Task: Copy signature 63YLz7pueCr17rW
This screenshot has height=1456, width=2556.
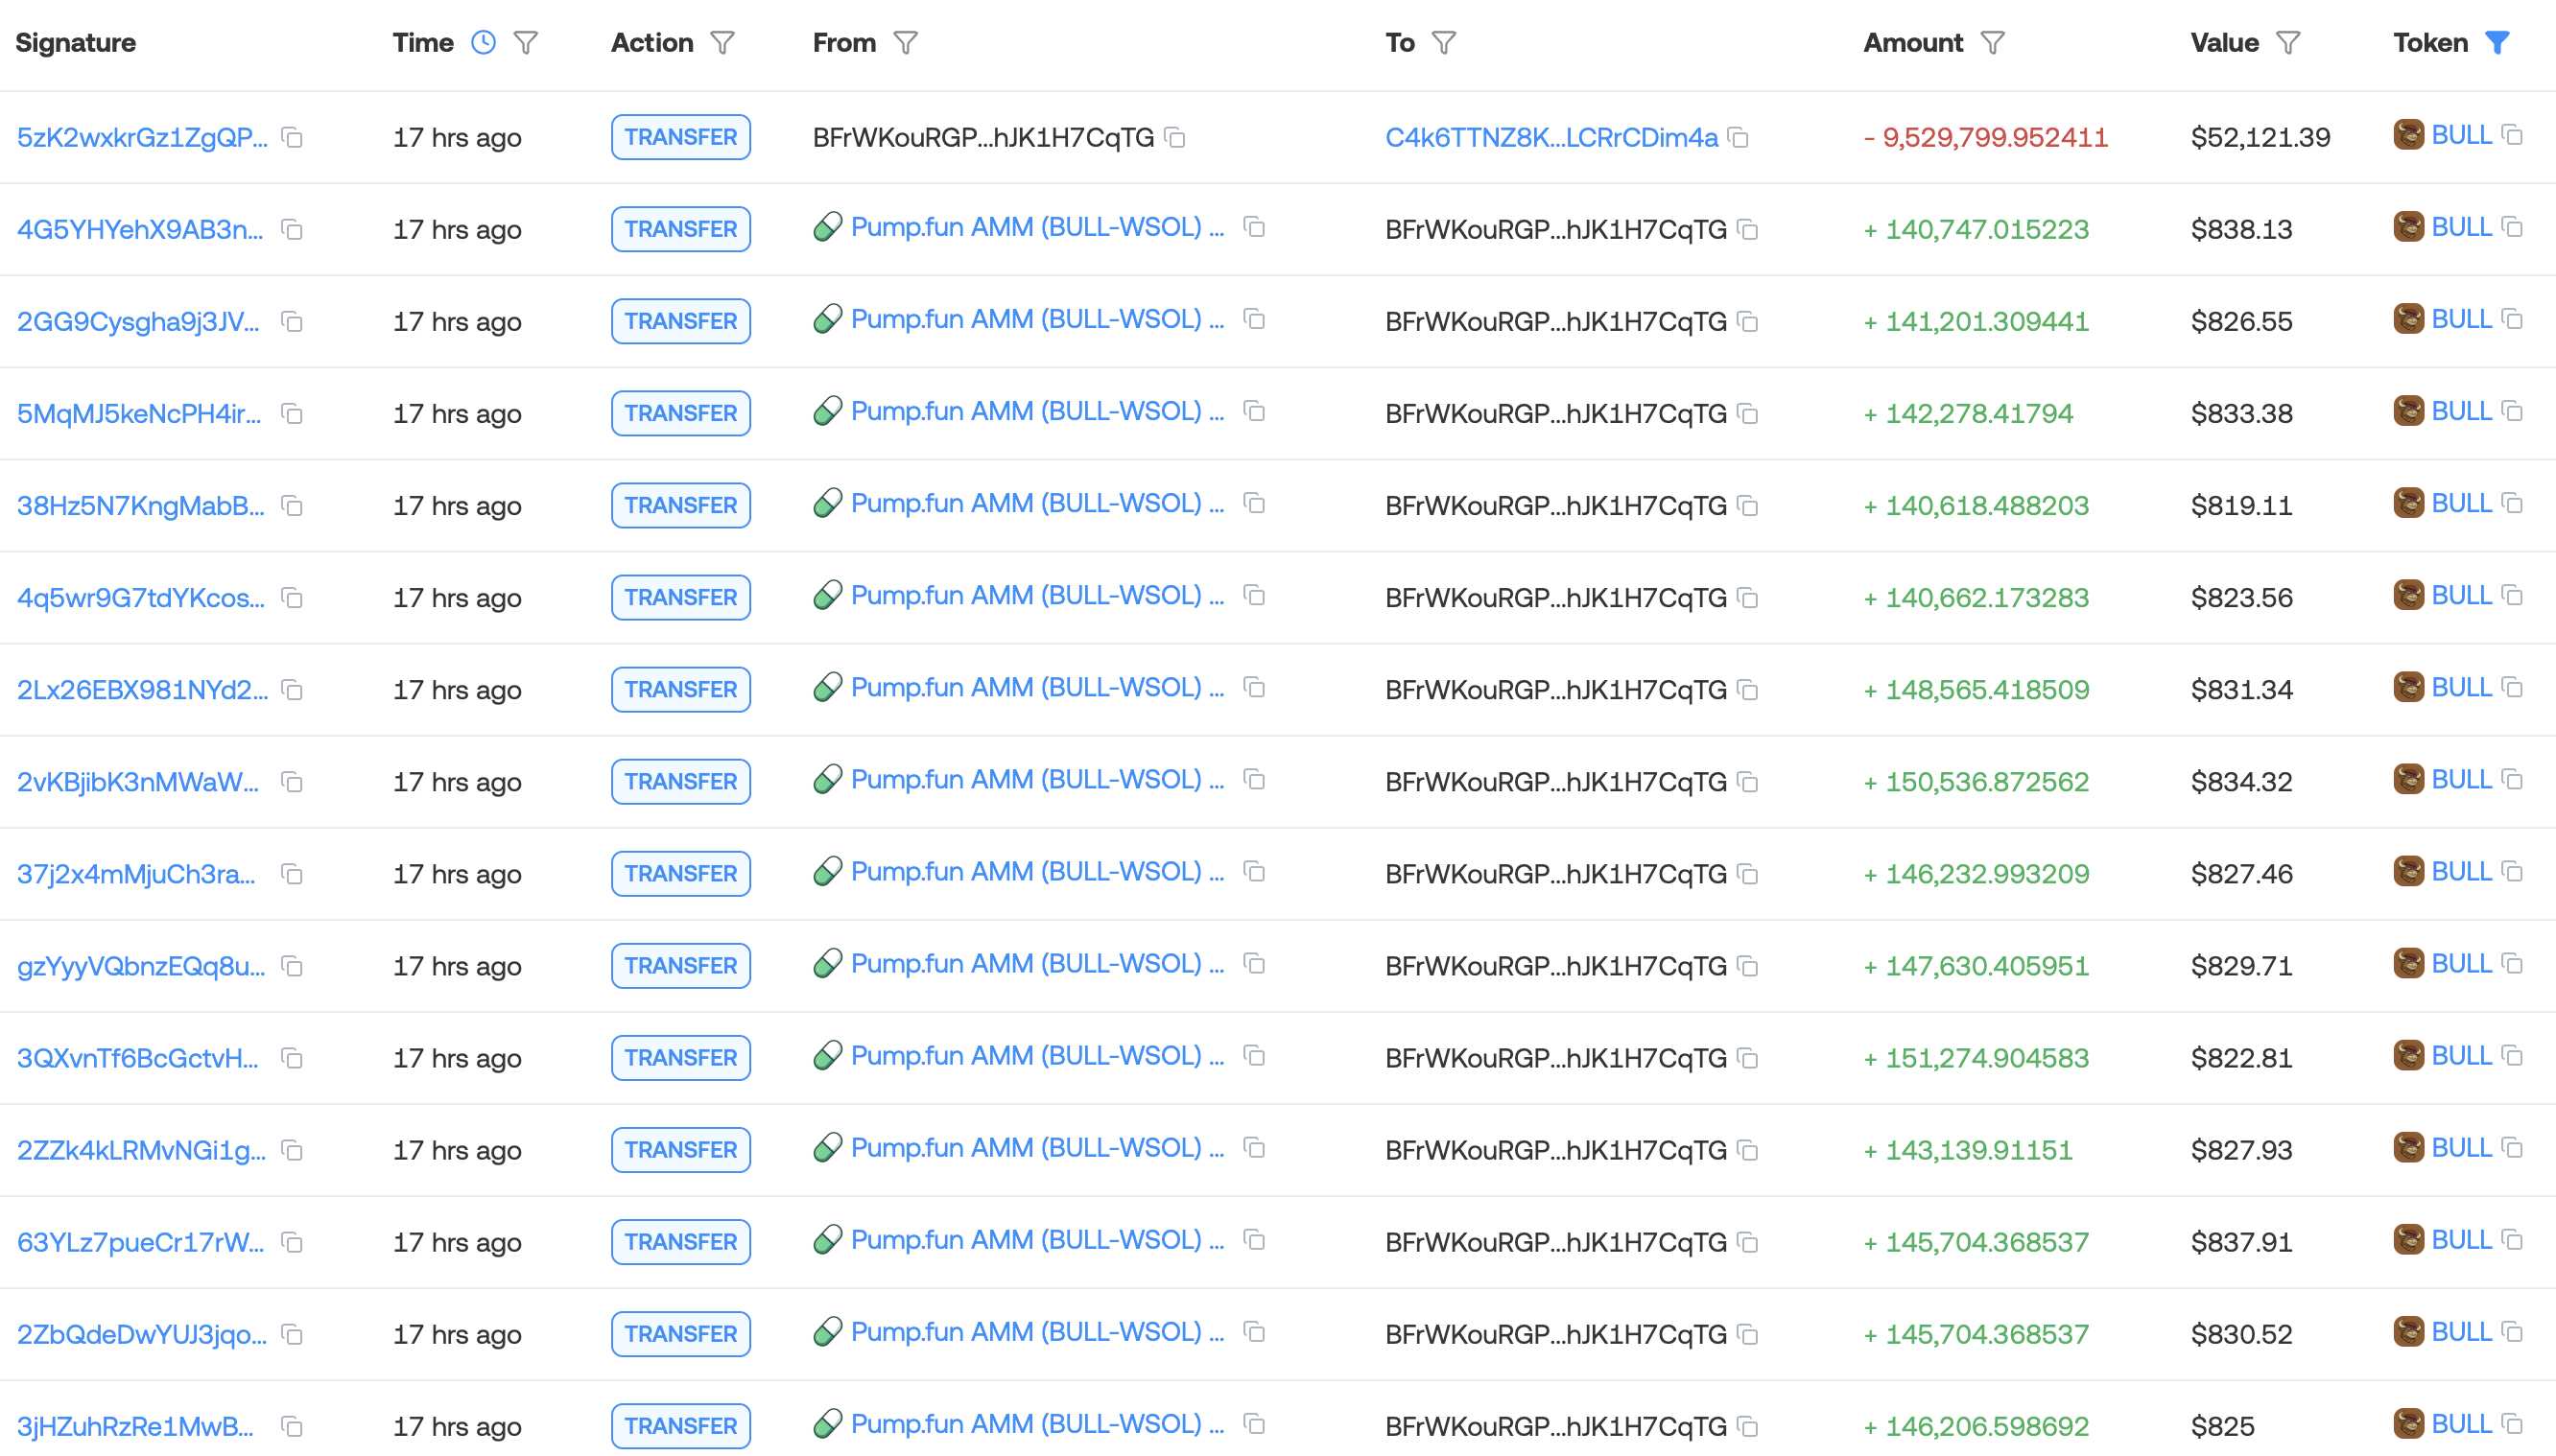Action: (292, 1242)
